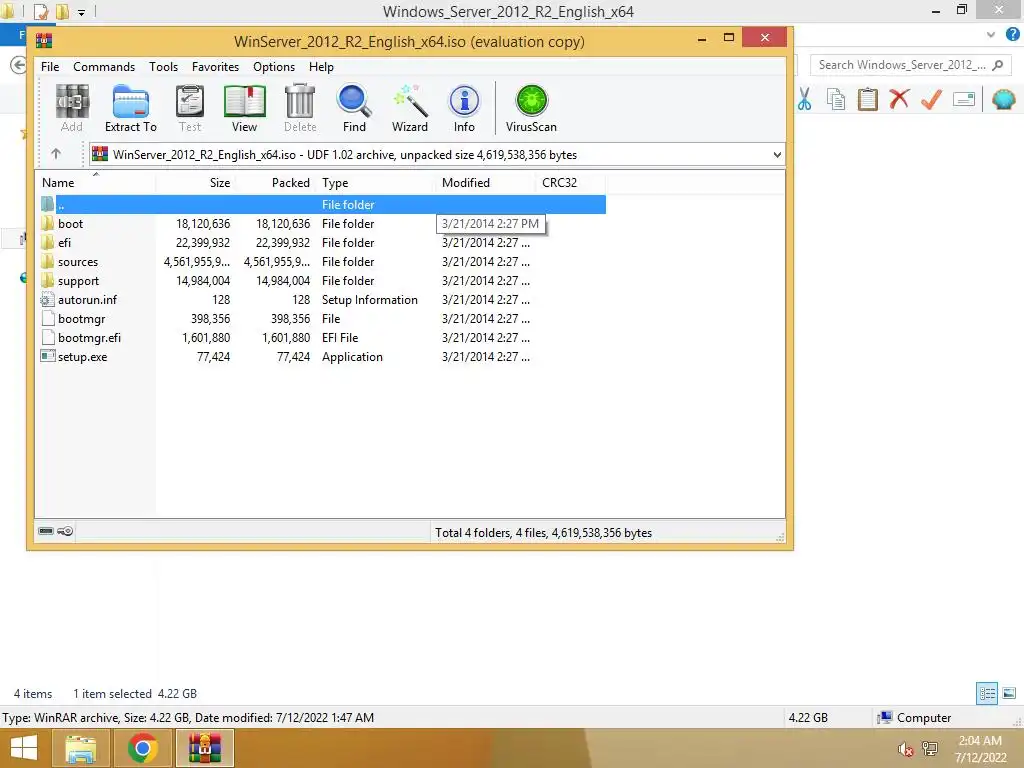1024x768 pixels.
Task: Open the Tools menu
Action: 163,67
